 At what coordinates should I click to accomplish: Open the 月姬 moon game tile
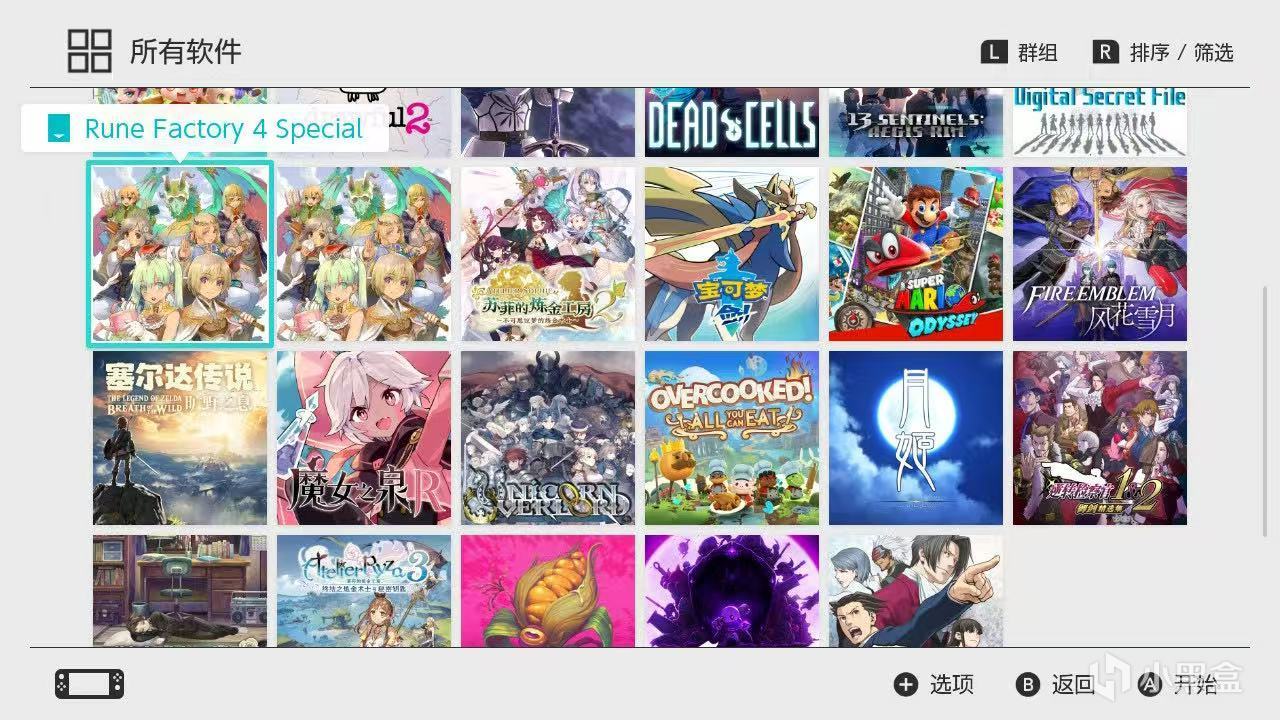click(916, 438)
